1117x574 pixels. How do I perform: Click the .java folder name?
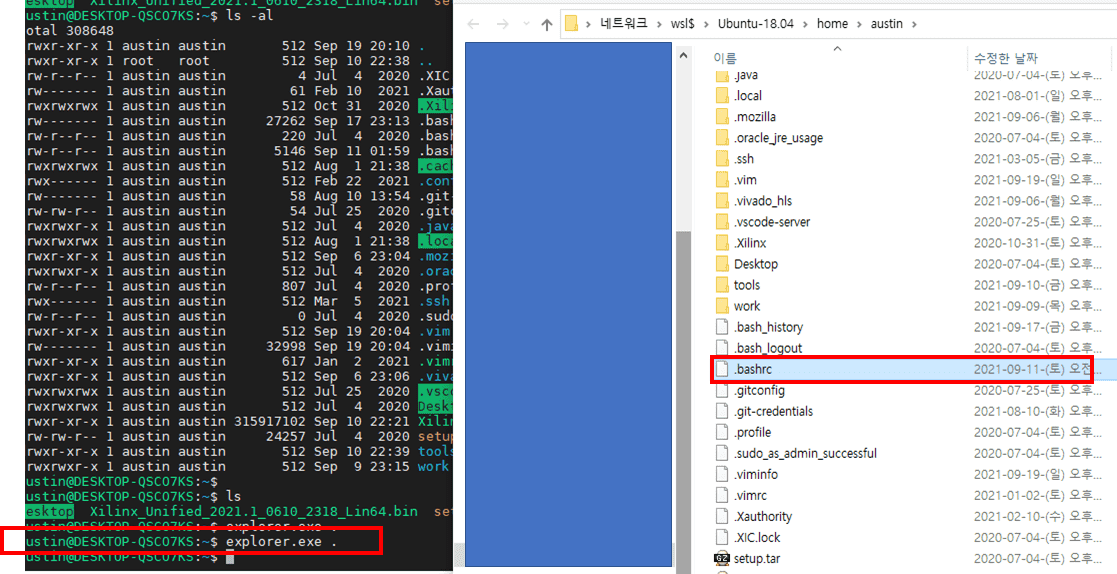(x=746, y=75)
